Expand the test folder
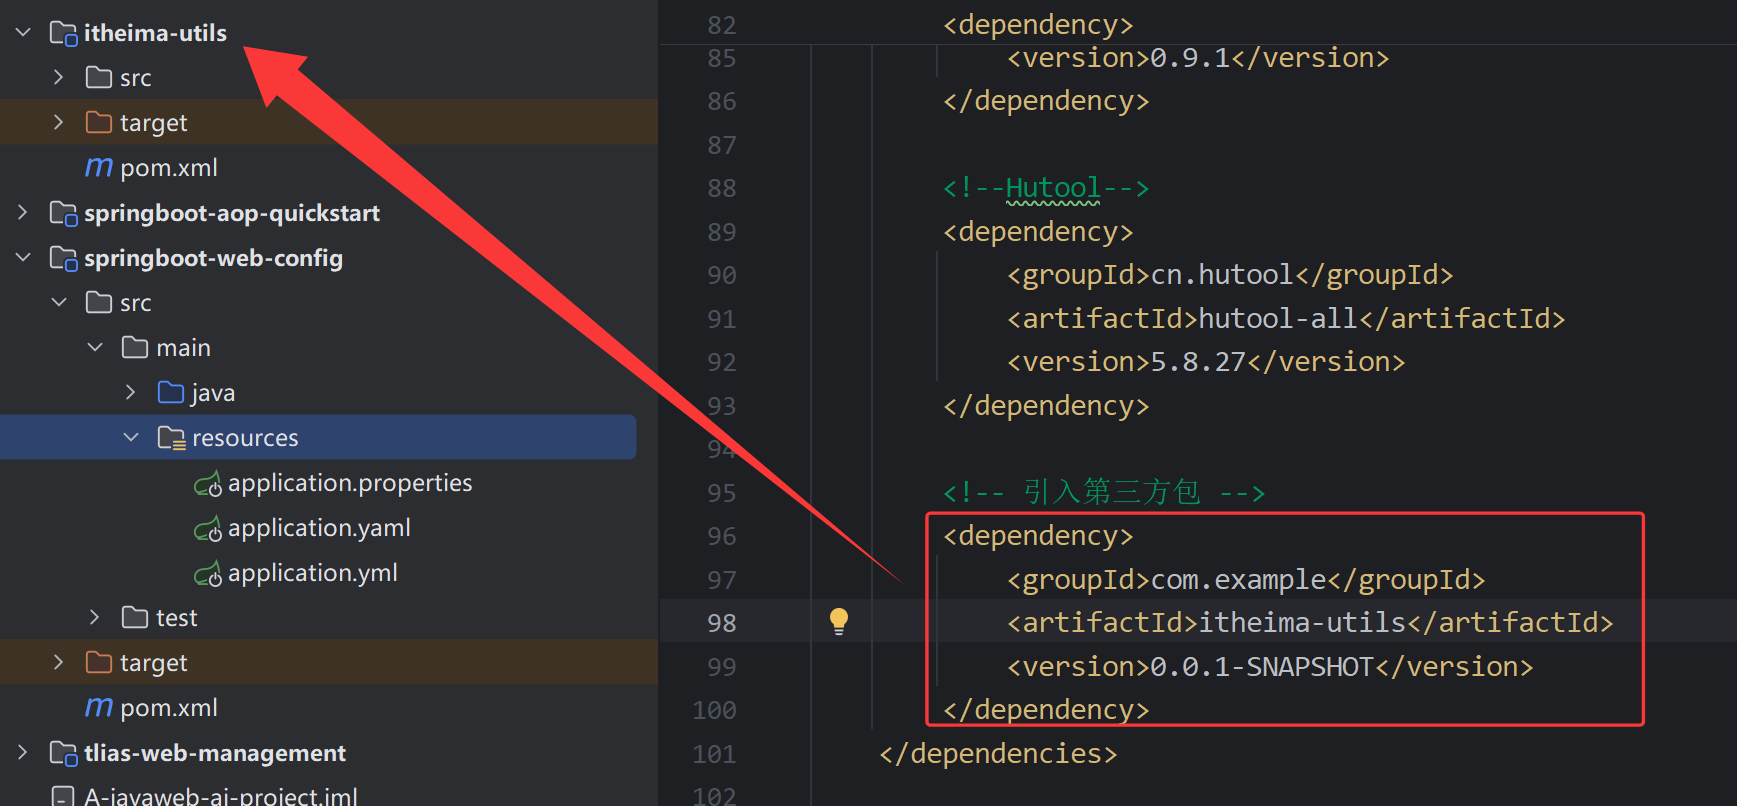This screenshot has width=1737, height=806. pos(95,617)
